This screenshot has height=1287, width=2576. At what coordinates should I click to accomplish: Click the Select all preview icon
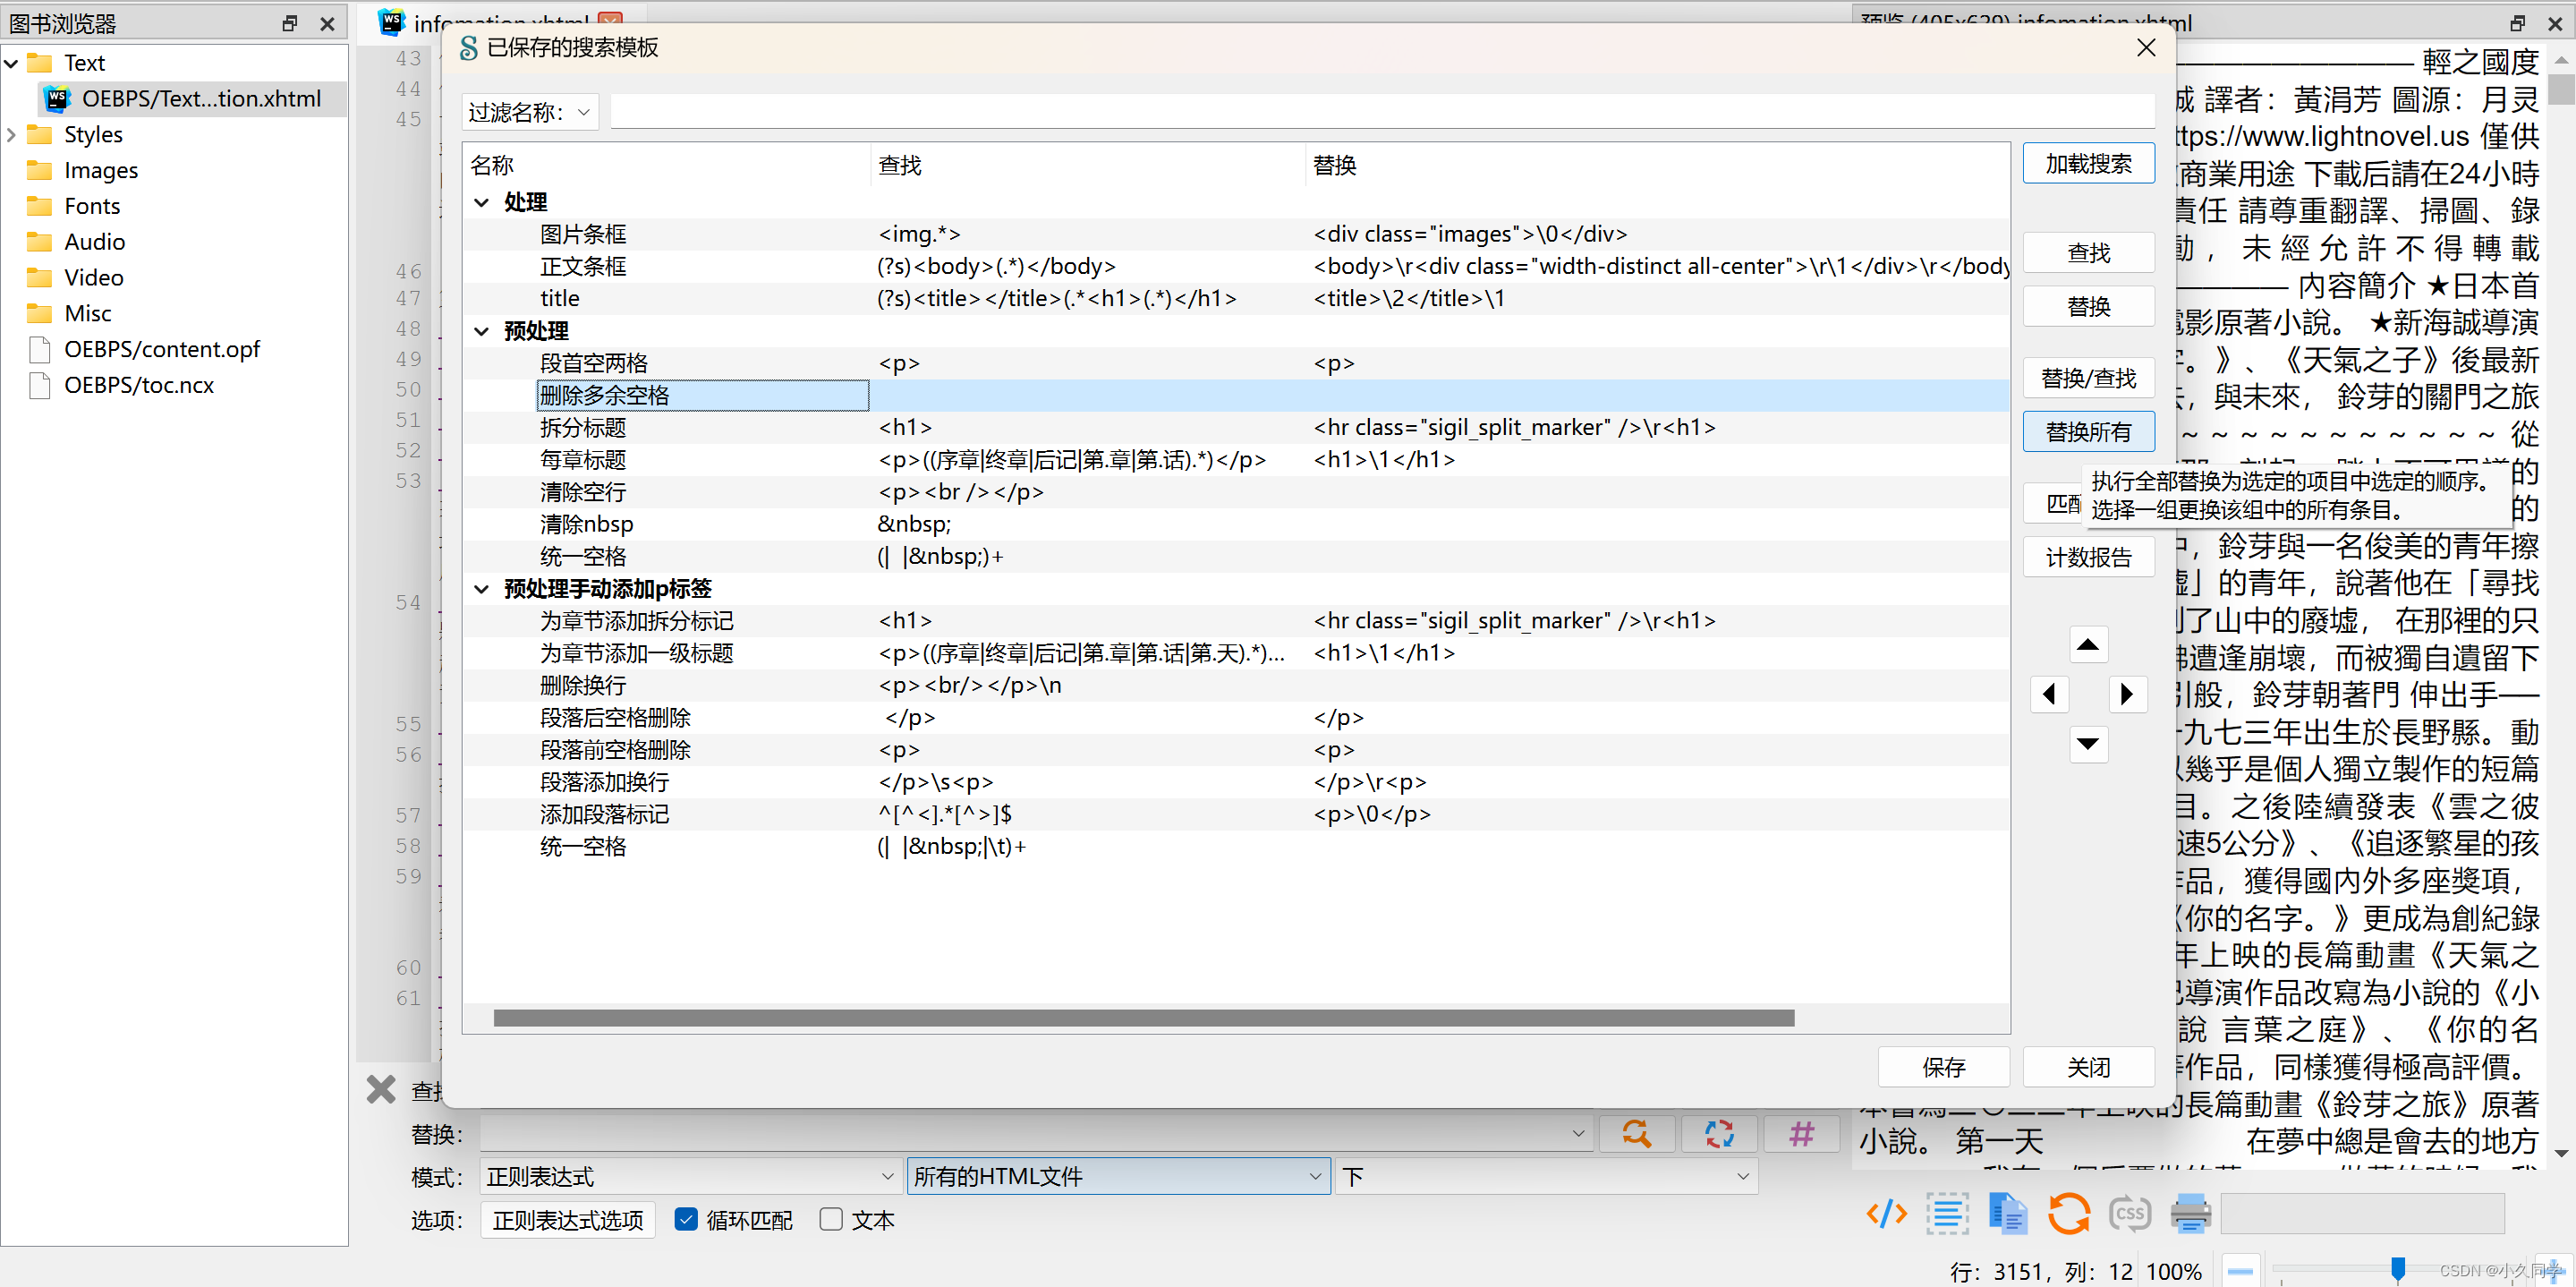[x=1947, y=1214]
